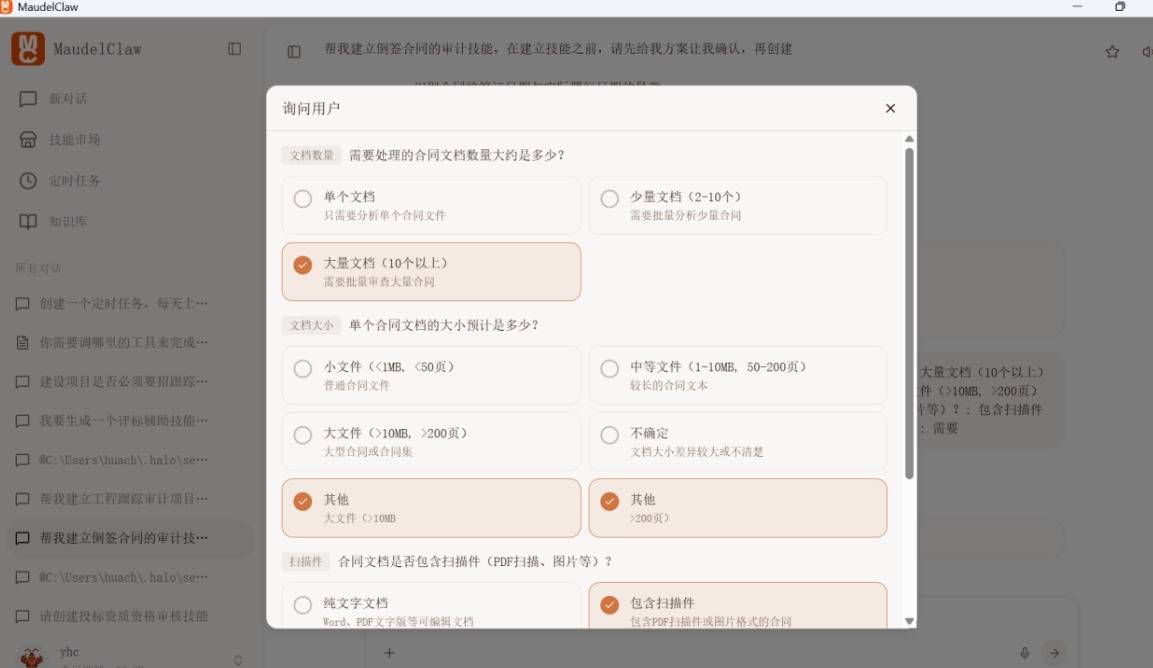Collapse the left sidebar panel

coord(234,49)
